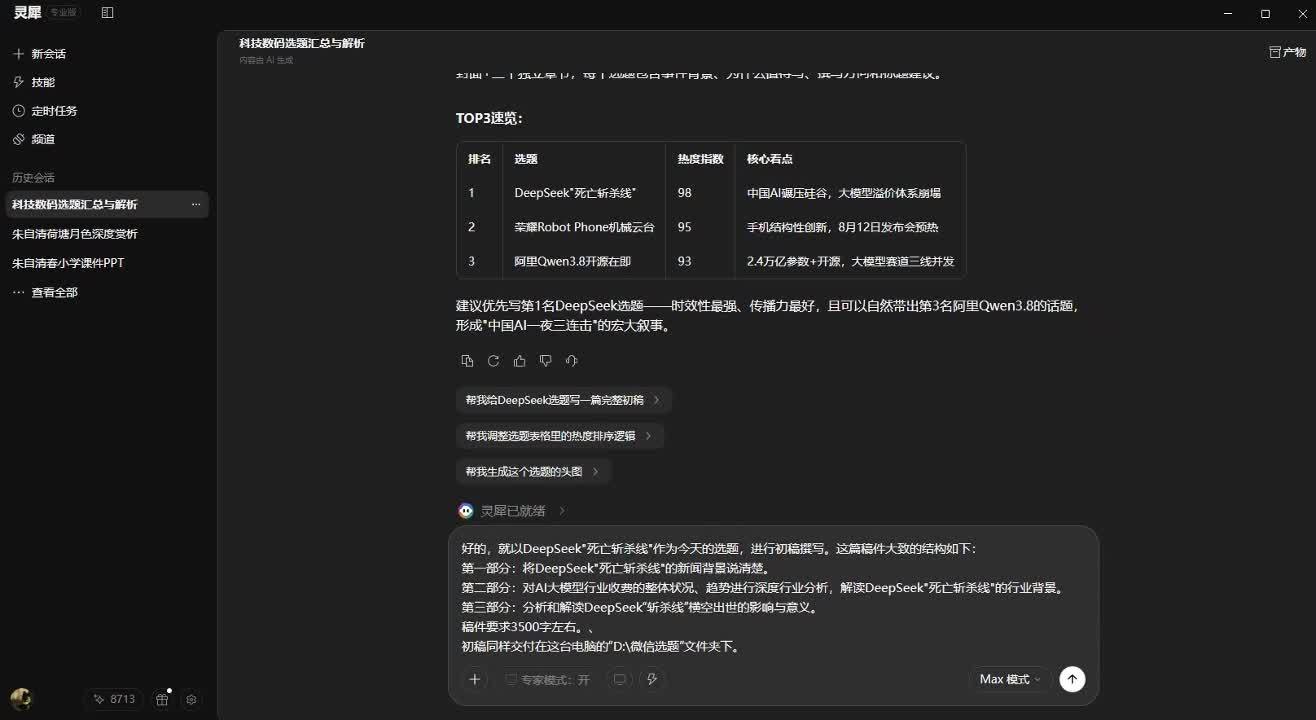Screen dimensions: 1316x720
Task: Like the response with thumbs up
Action: pos(519,361)
